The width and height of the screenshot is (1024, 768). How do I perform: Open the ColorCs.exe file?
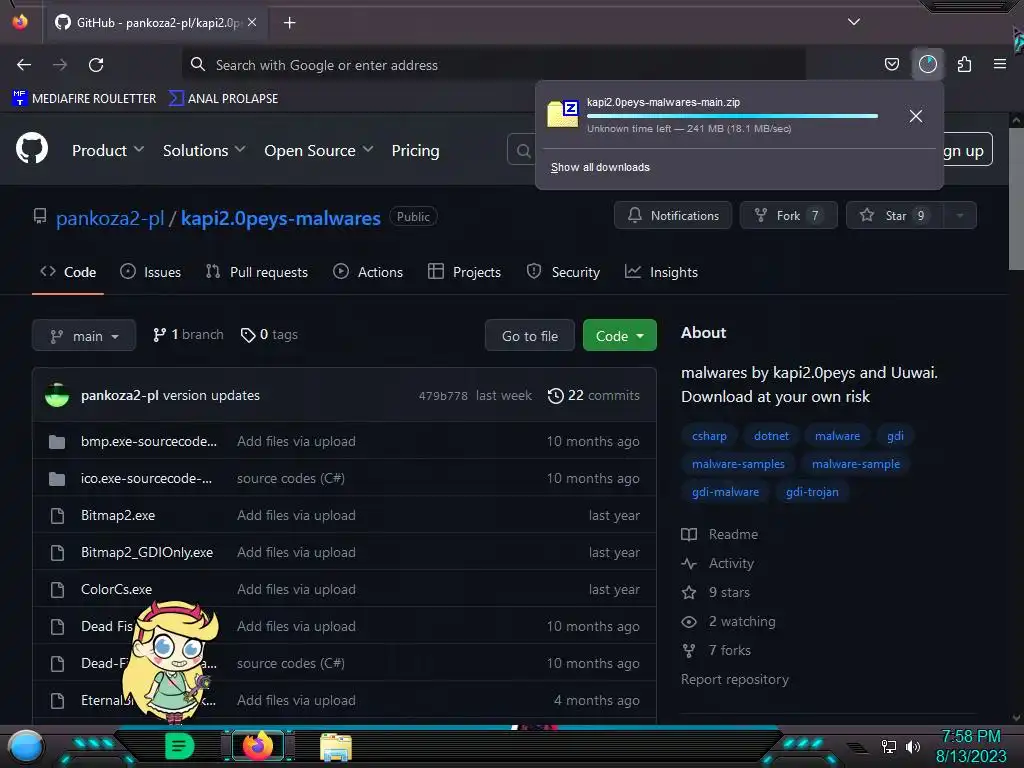(116, 590)
